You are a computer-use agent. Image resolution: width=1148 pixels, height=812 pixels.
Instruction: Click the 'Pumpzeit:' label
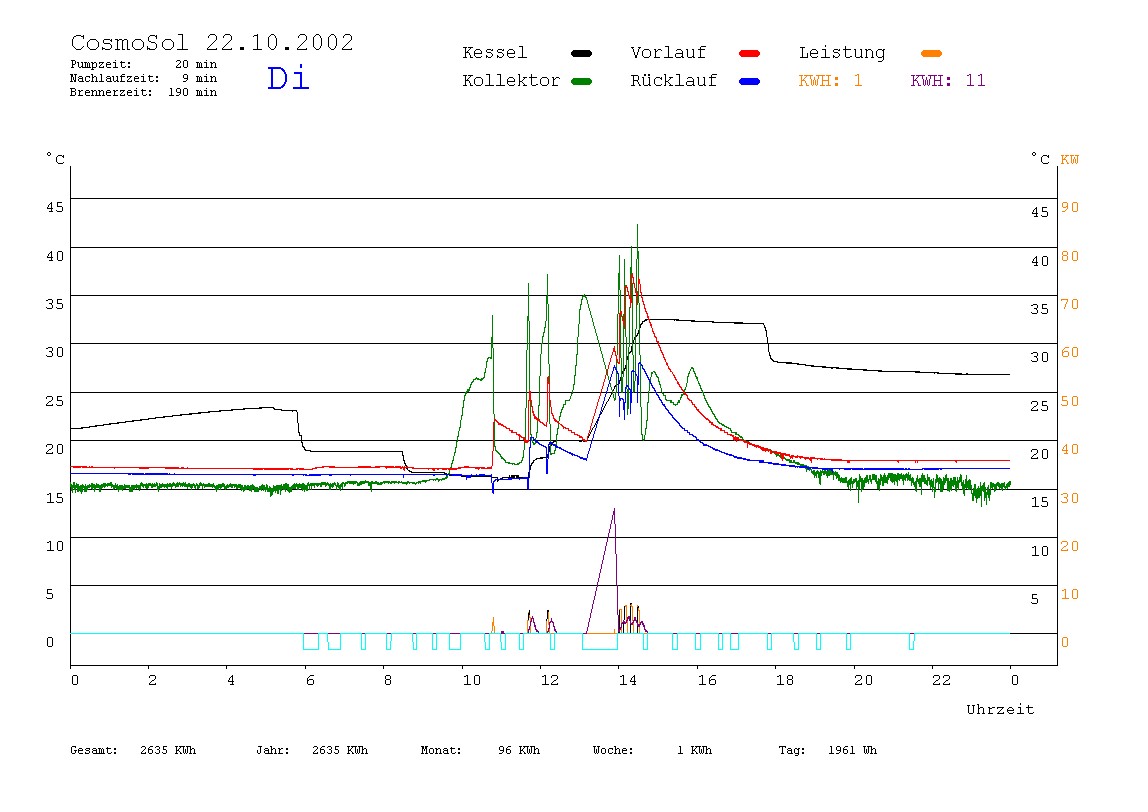[101, 64]
